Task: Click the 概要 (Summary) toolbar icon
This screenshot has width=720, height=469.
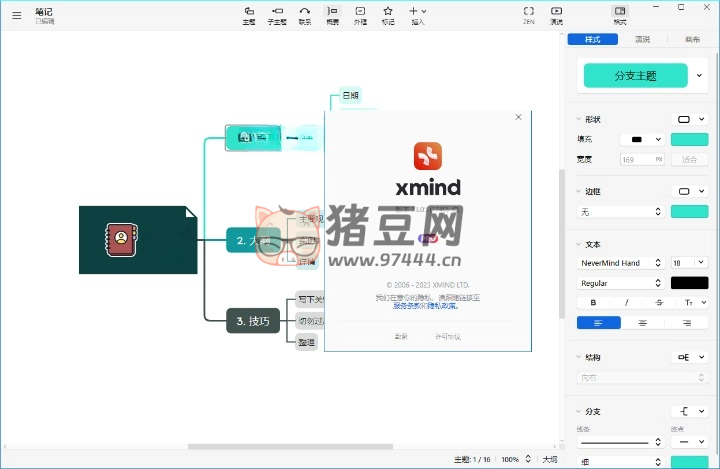Action: coord(333,14)
